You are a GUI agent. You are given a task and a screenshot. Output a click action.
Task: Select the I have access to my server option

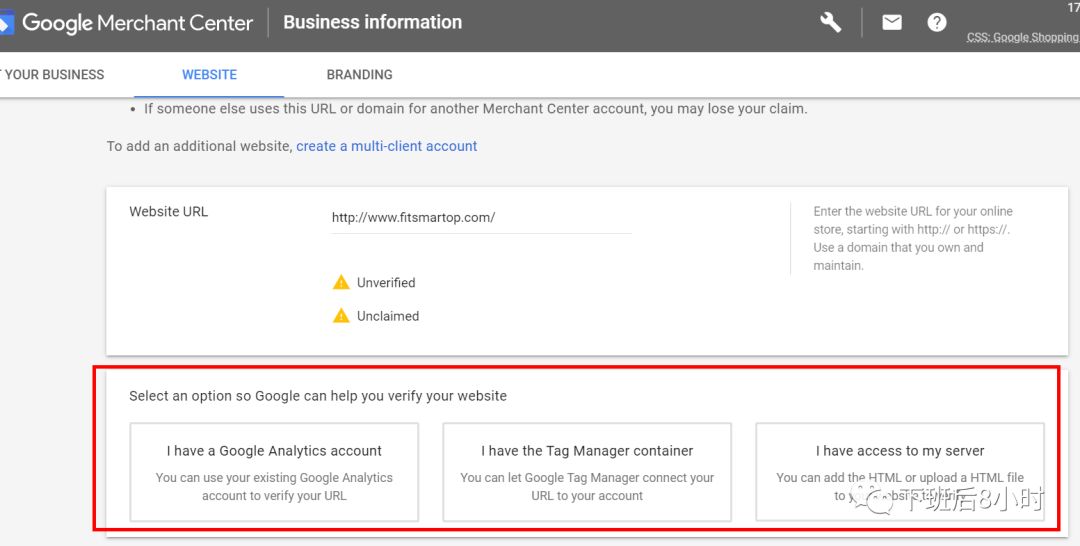tap(899, 471)
